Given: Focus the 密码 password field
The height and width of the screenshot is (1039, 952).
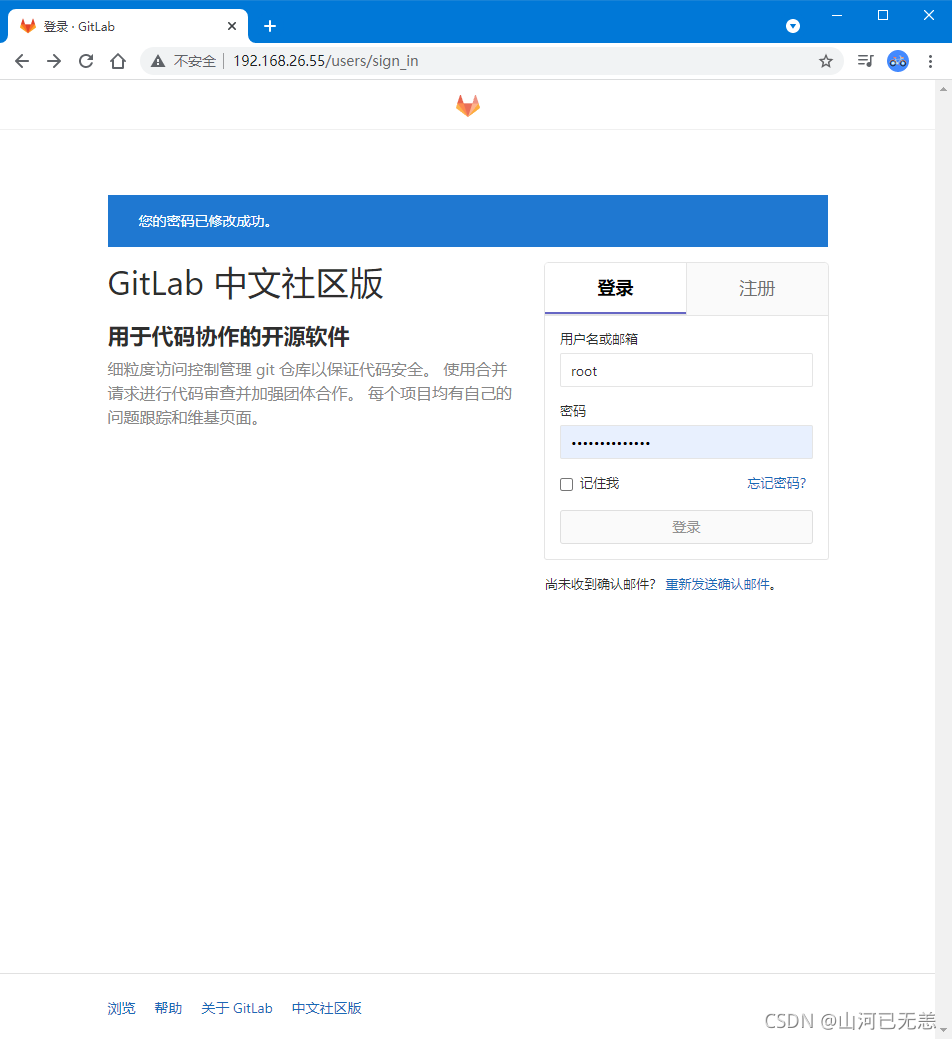Looking at the screenshot, I should coord(686,442).
